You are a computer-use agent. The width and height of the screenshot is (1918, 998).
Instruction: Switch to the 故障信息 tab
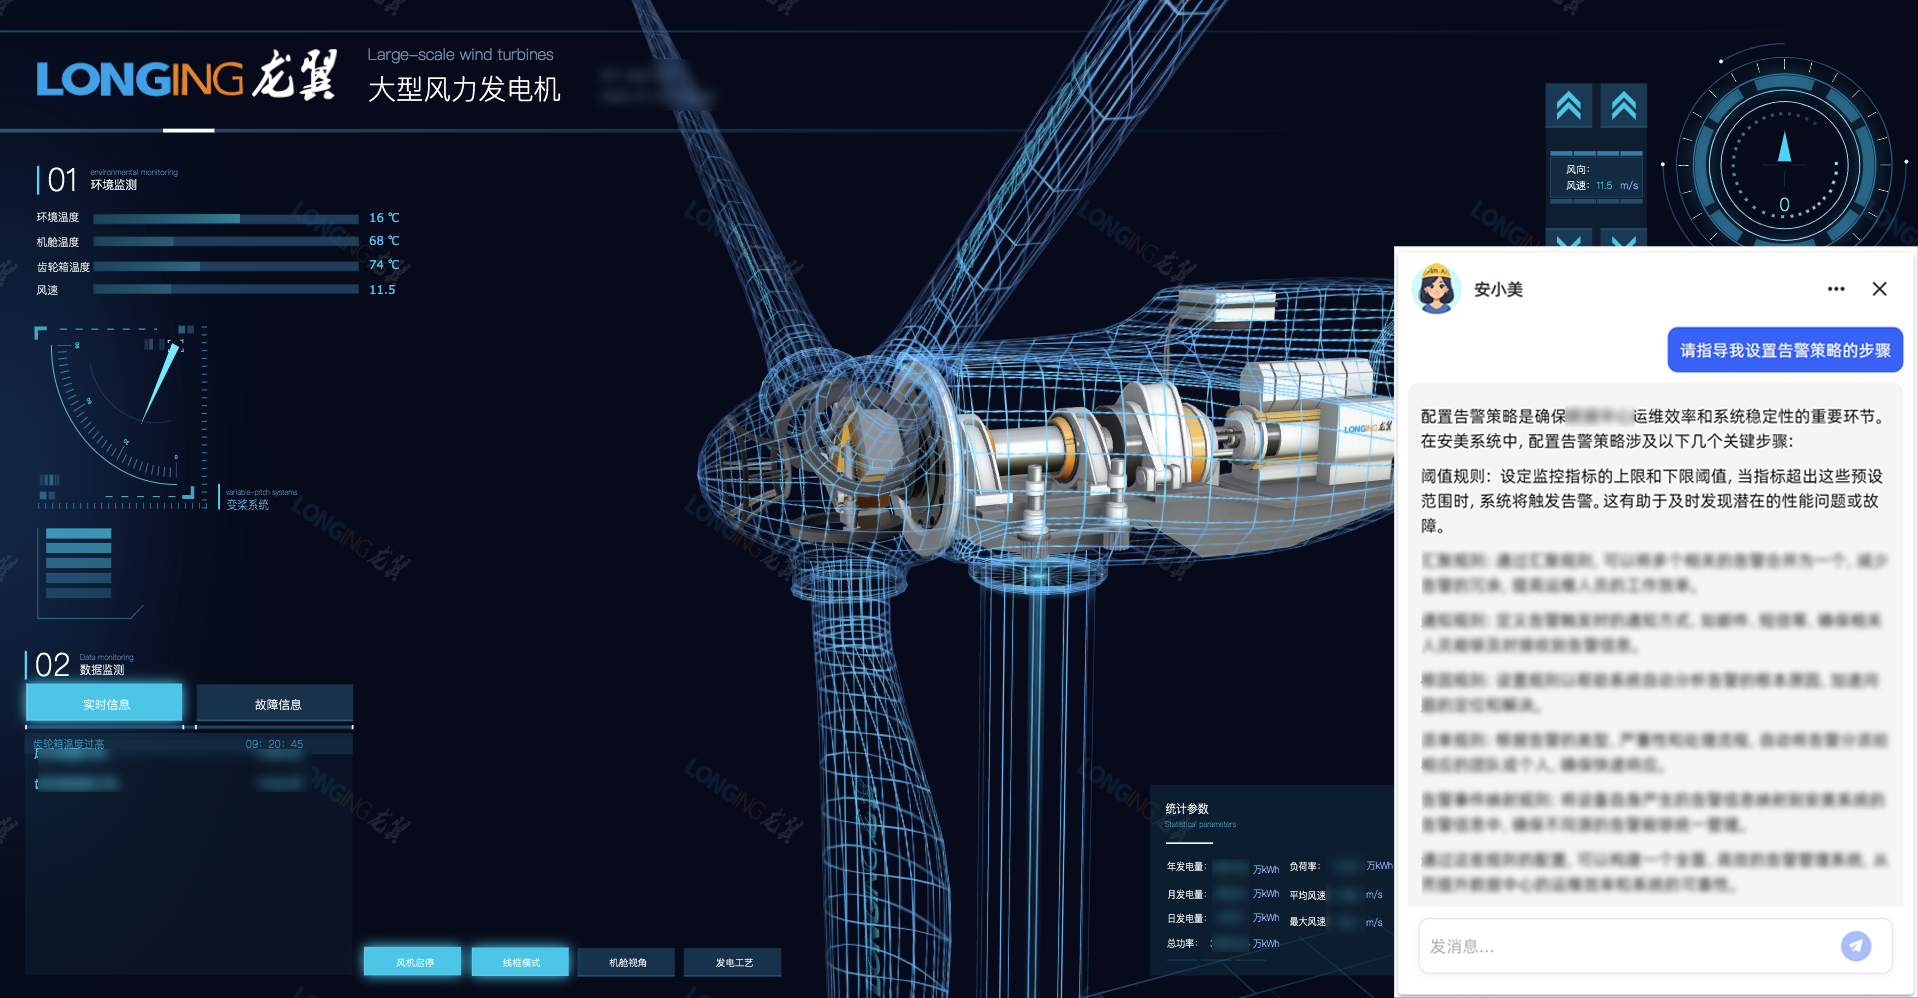point(276,704)
